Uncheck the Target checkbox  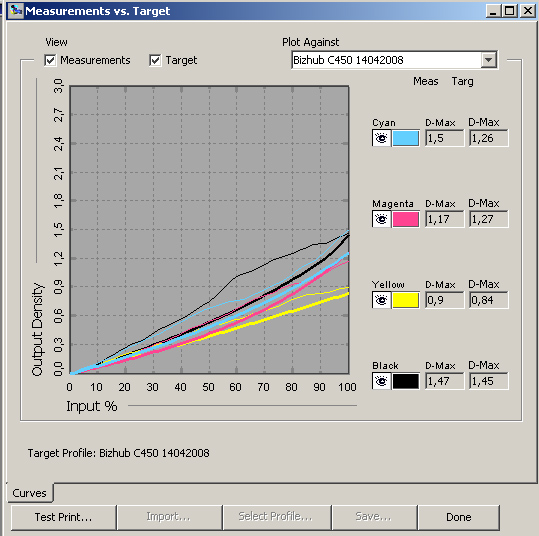155,61
